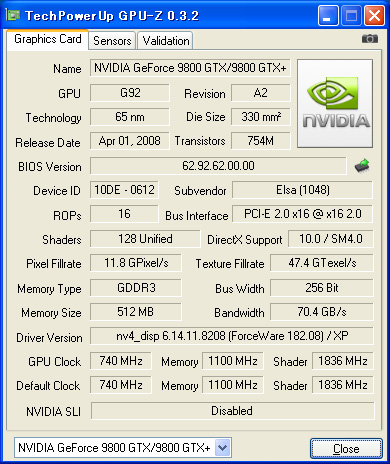Click the NVIDIA SLI Disabled field
This screenshot has height=464, width=390.
(232, 411)
